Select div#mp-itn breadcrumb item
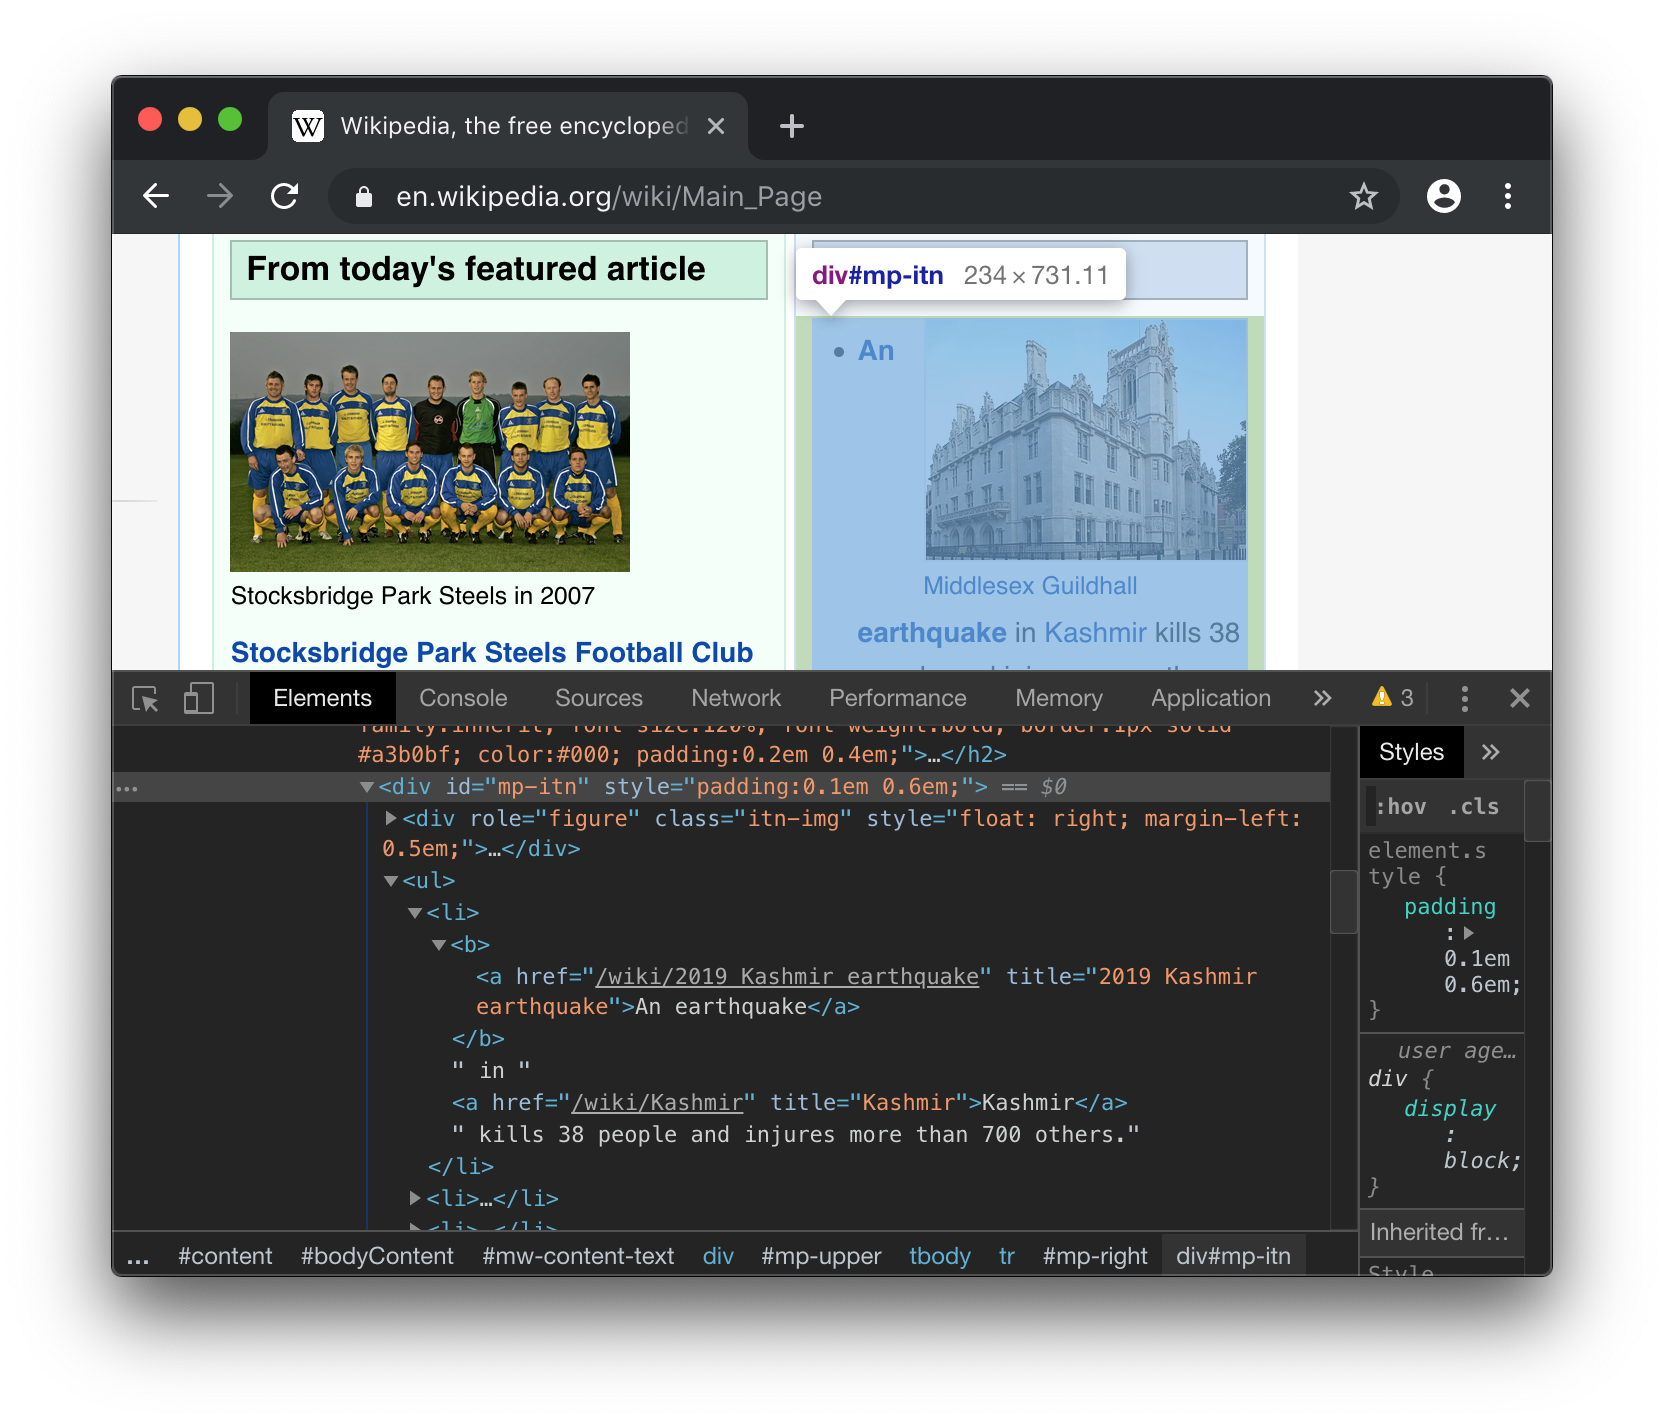Screen dimensions: 1664x1424 tap(1233, 1256)
